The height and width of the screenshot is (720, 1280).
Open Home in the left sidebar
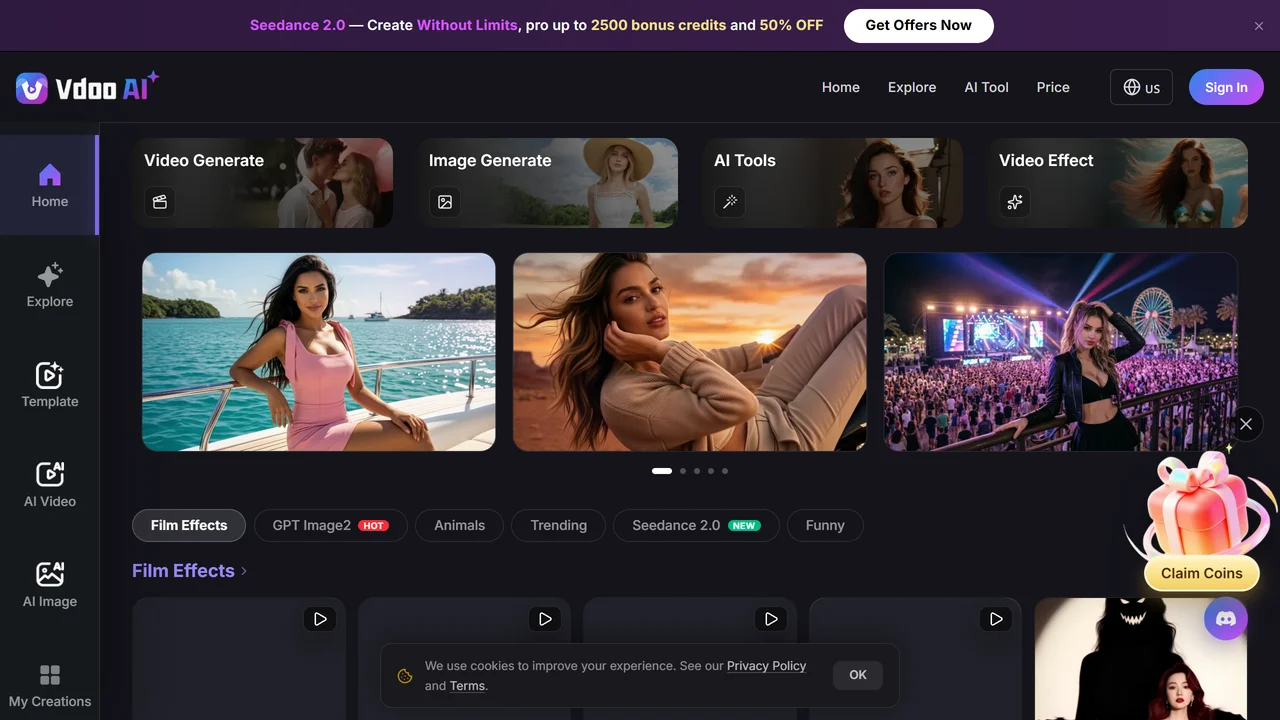[49, 186]
